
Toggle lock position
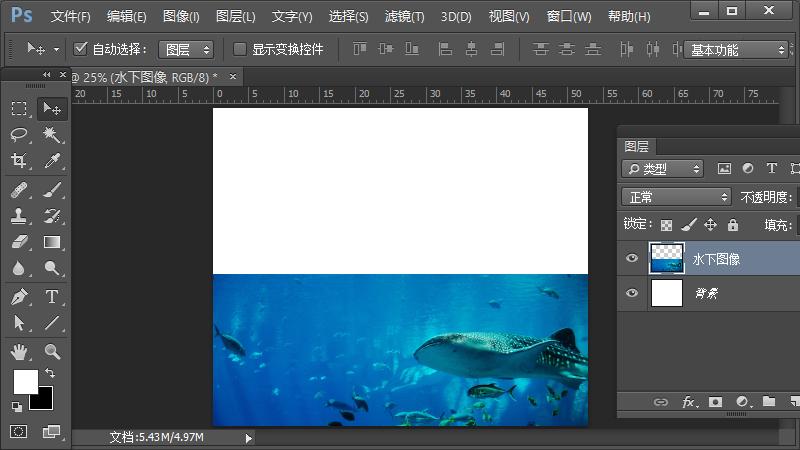click(x=710, y=224)
